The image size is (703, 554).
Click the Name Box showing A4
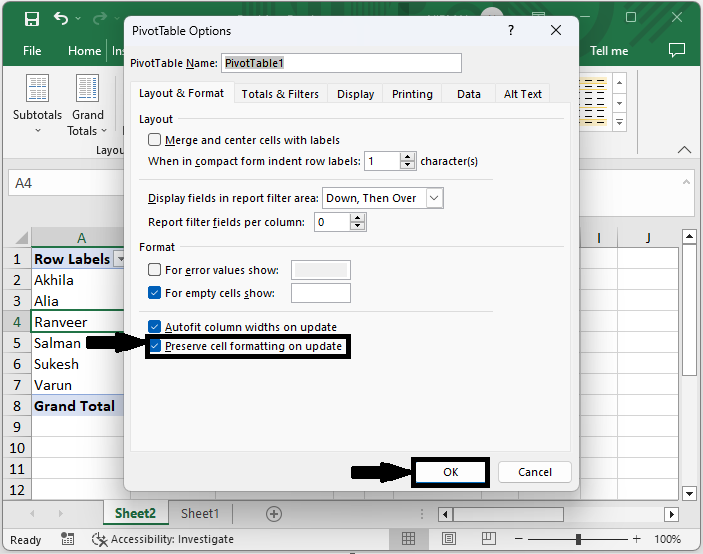point(66,183)
